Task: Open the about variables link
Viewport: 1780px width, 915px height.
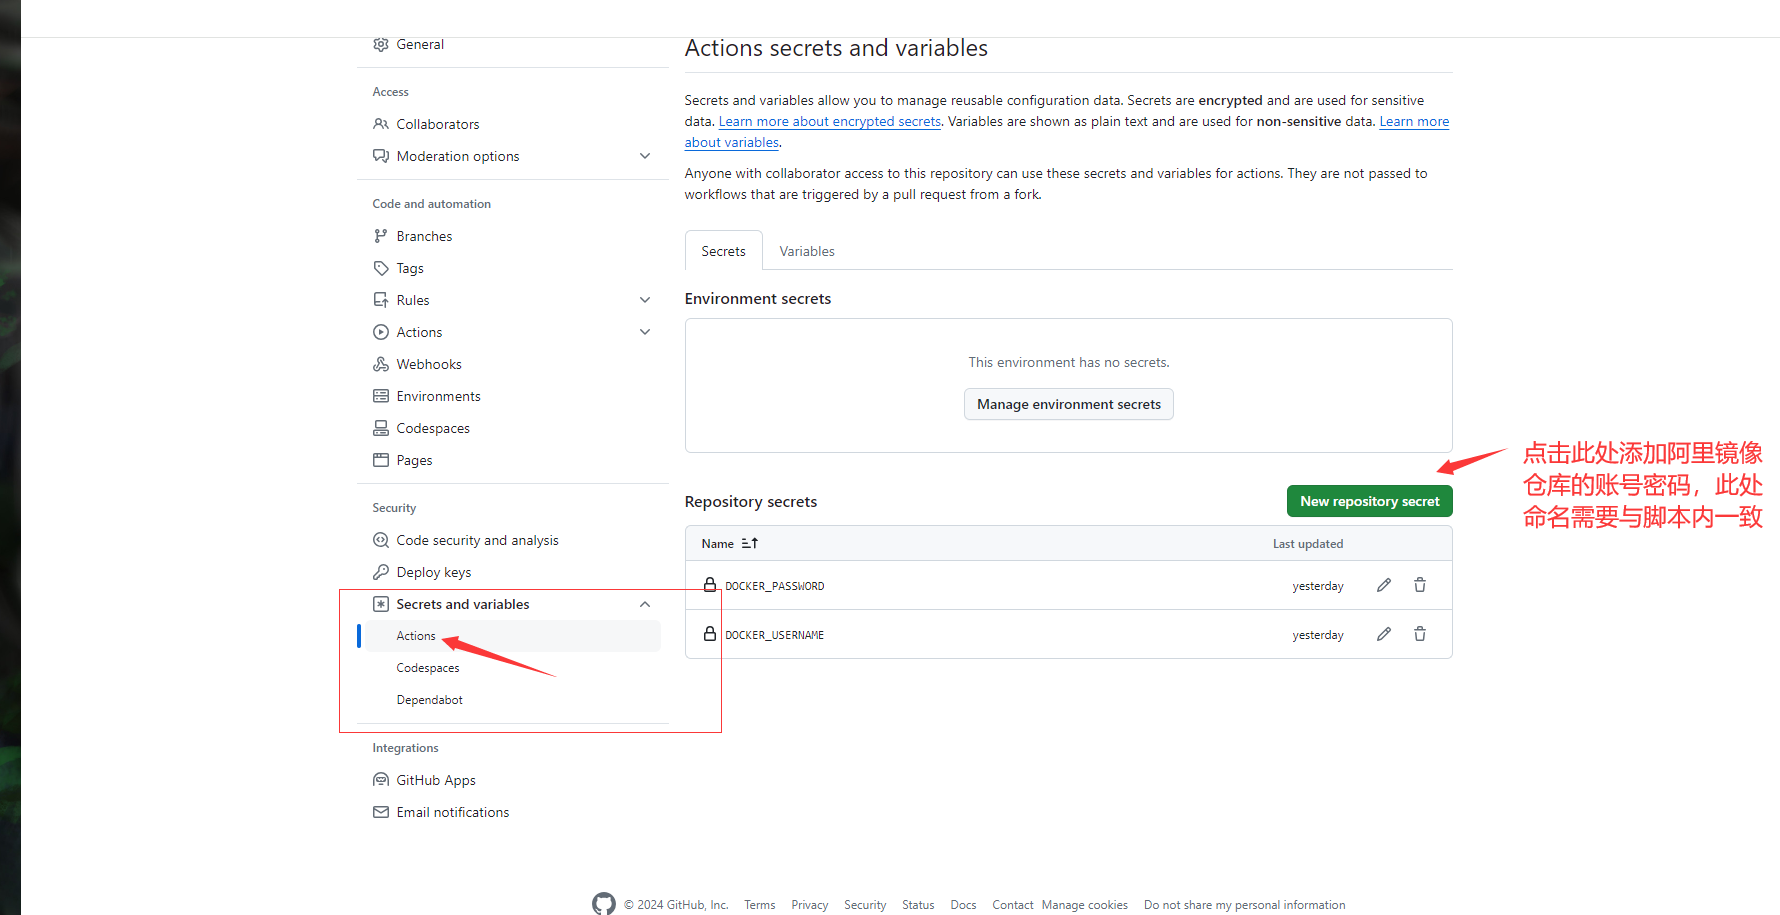Action: [732, 142]
